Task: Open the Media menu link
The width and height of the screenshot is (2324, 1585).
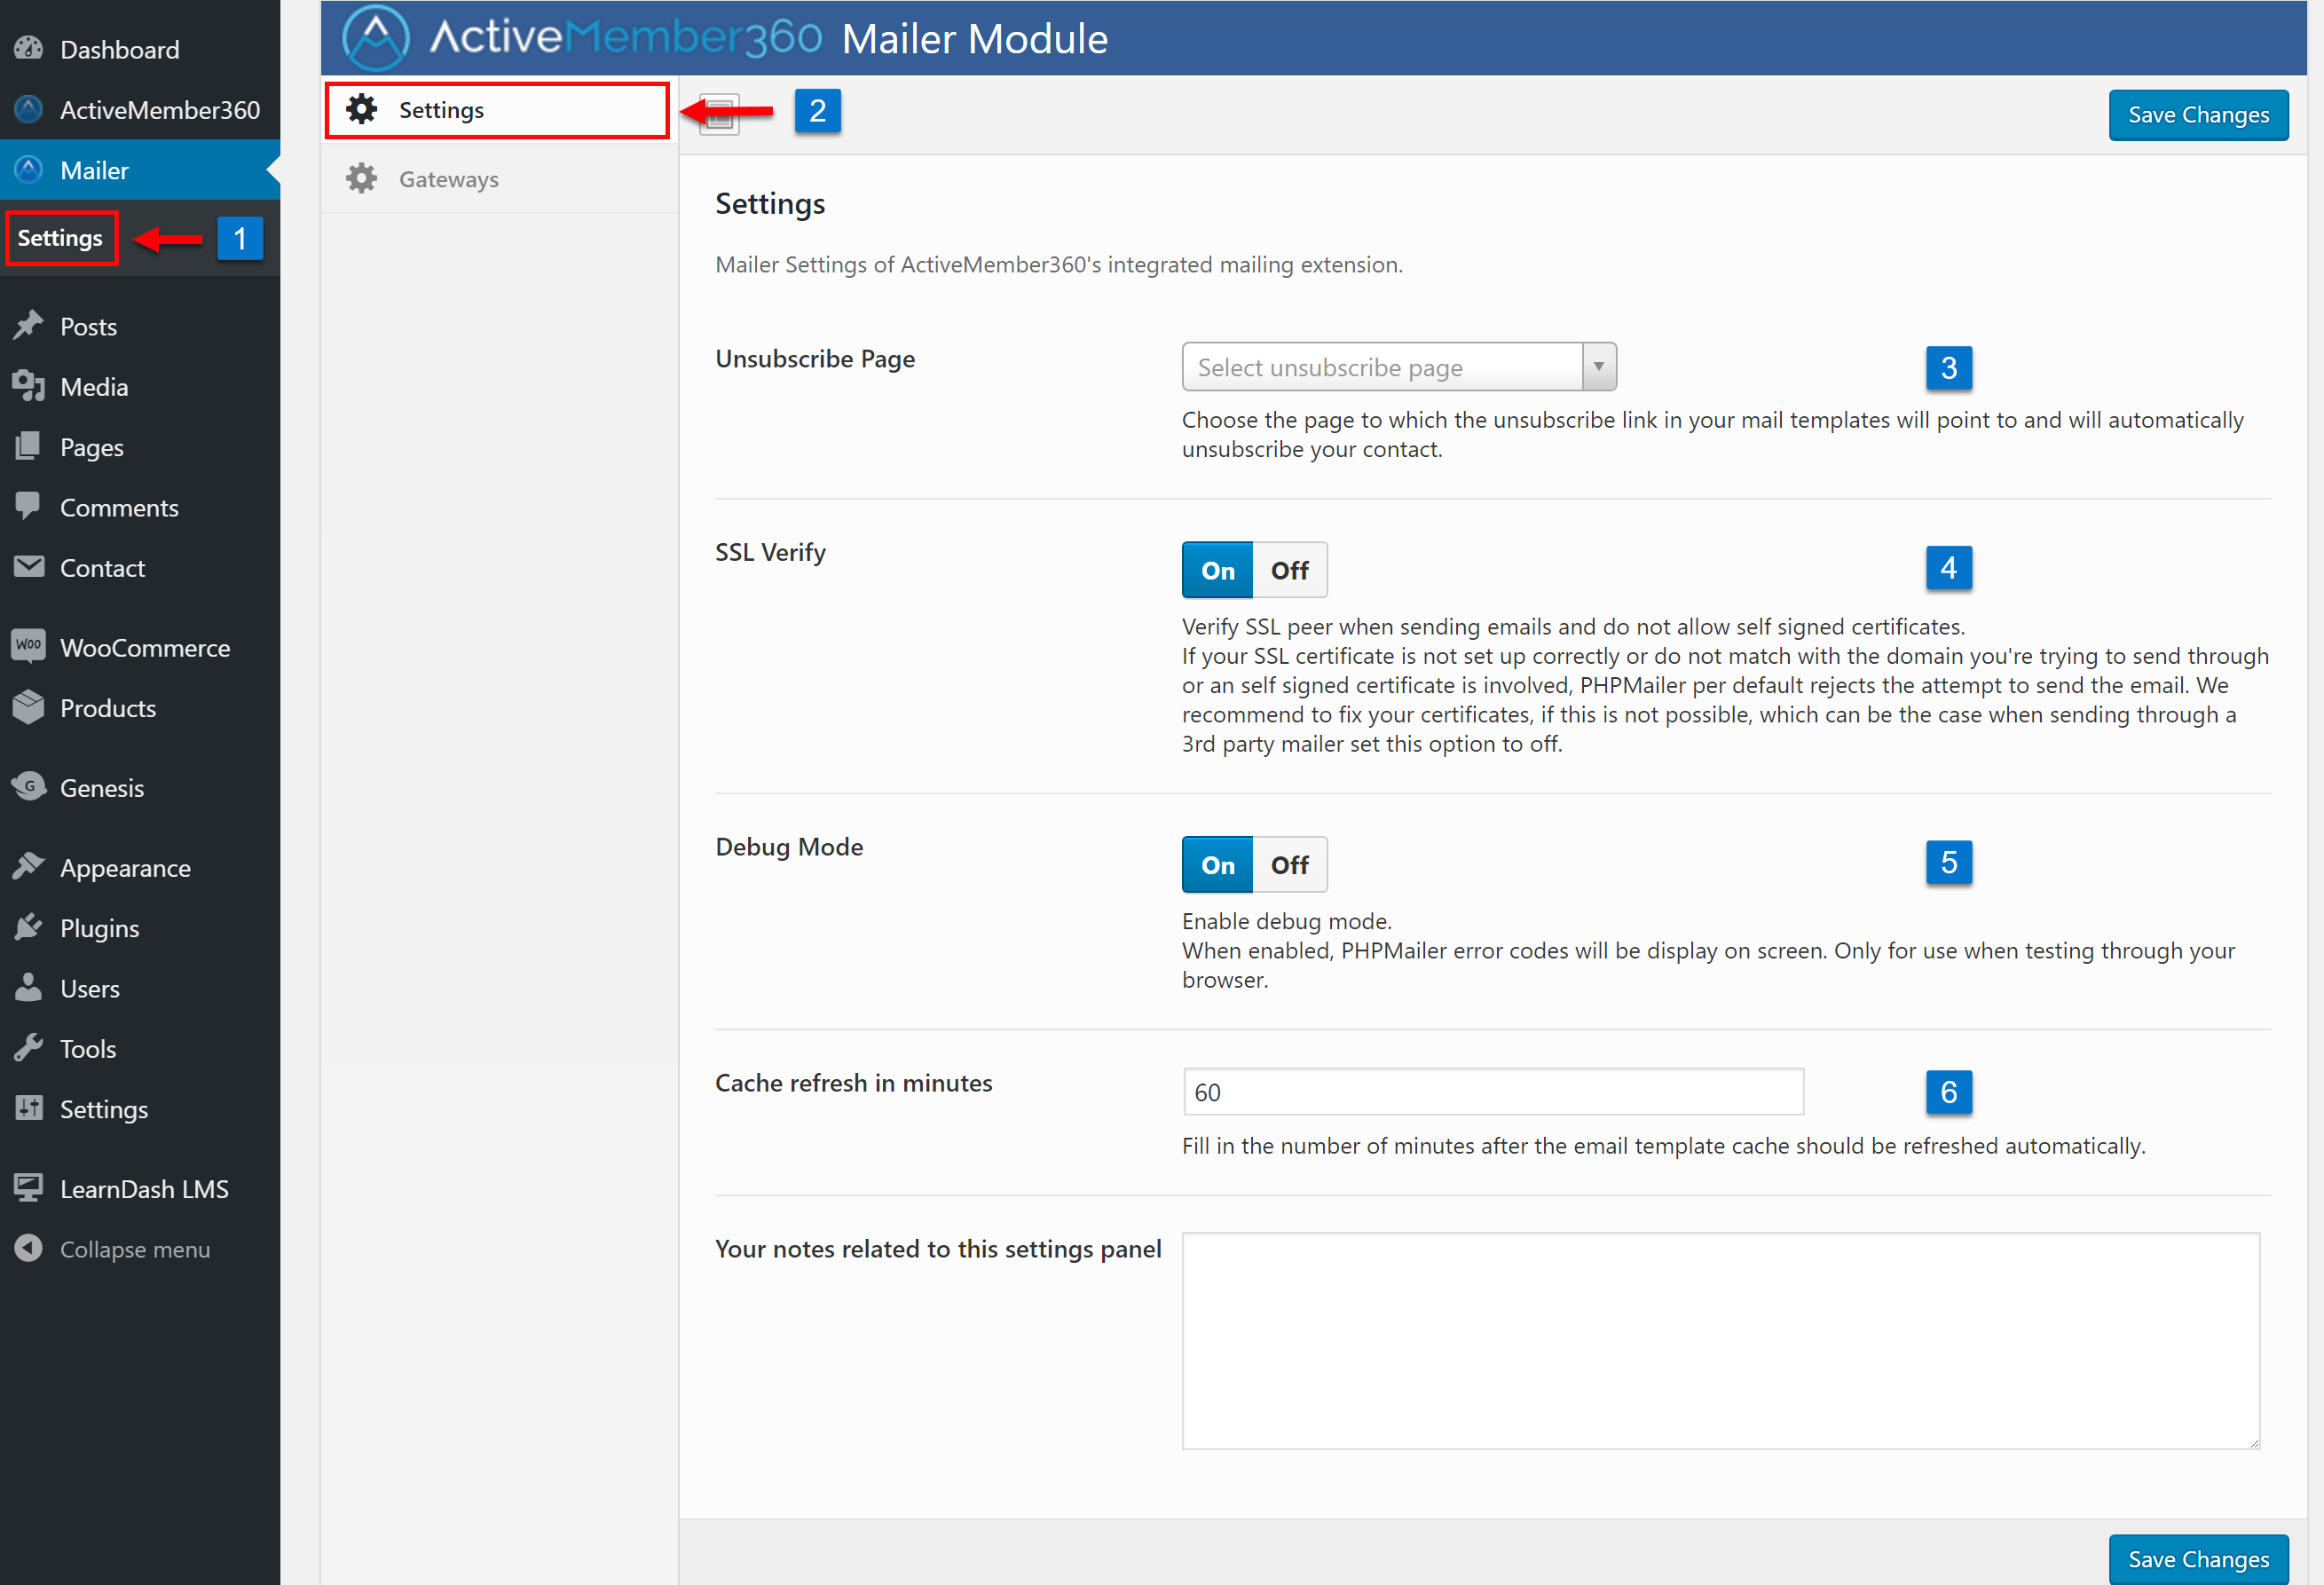Action: (x=140, y=386)
